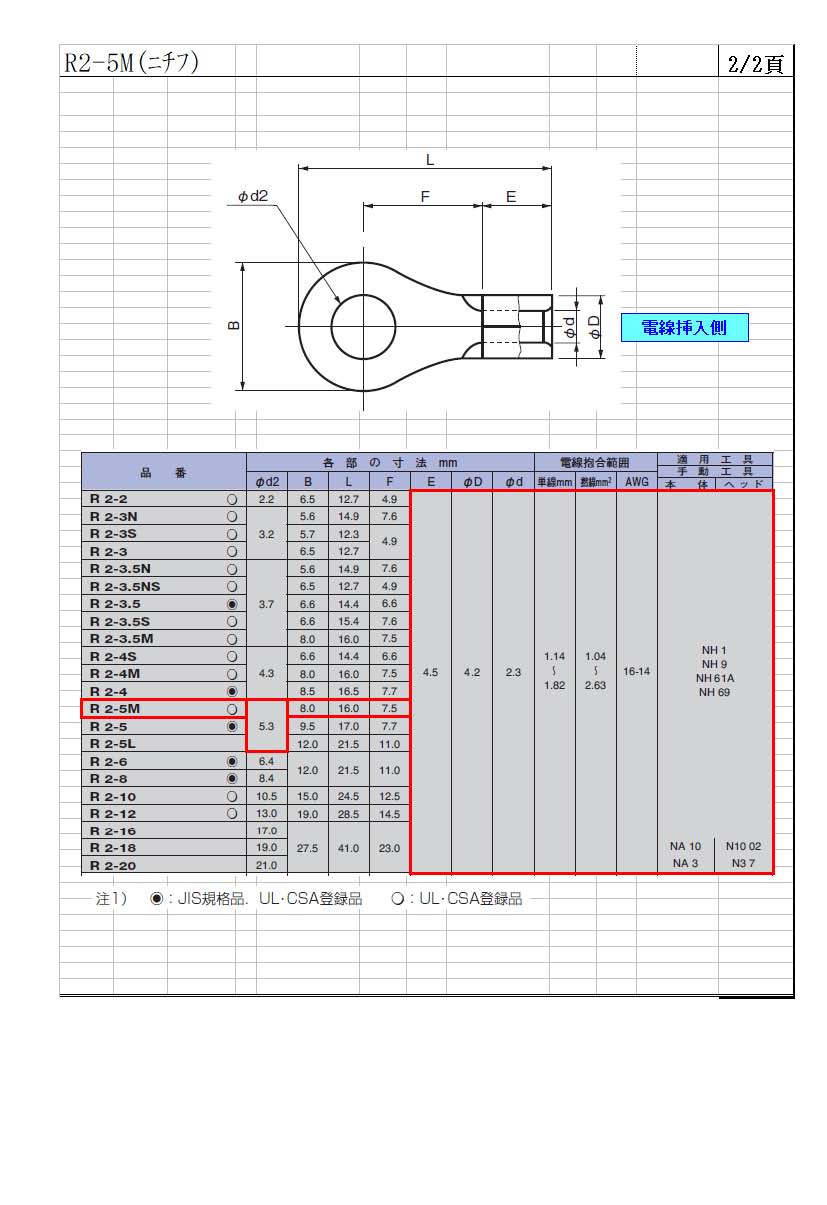Screen dimensions: 827x1205
Task: Select the "R 2-3.5M" part number
Action: click(x=121, y=639)
